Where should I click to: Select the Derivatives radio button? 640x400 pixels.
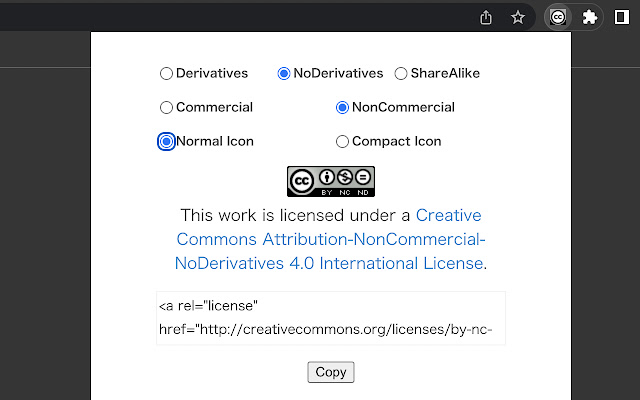[x=166, y=73]
